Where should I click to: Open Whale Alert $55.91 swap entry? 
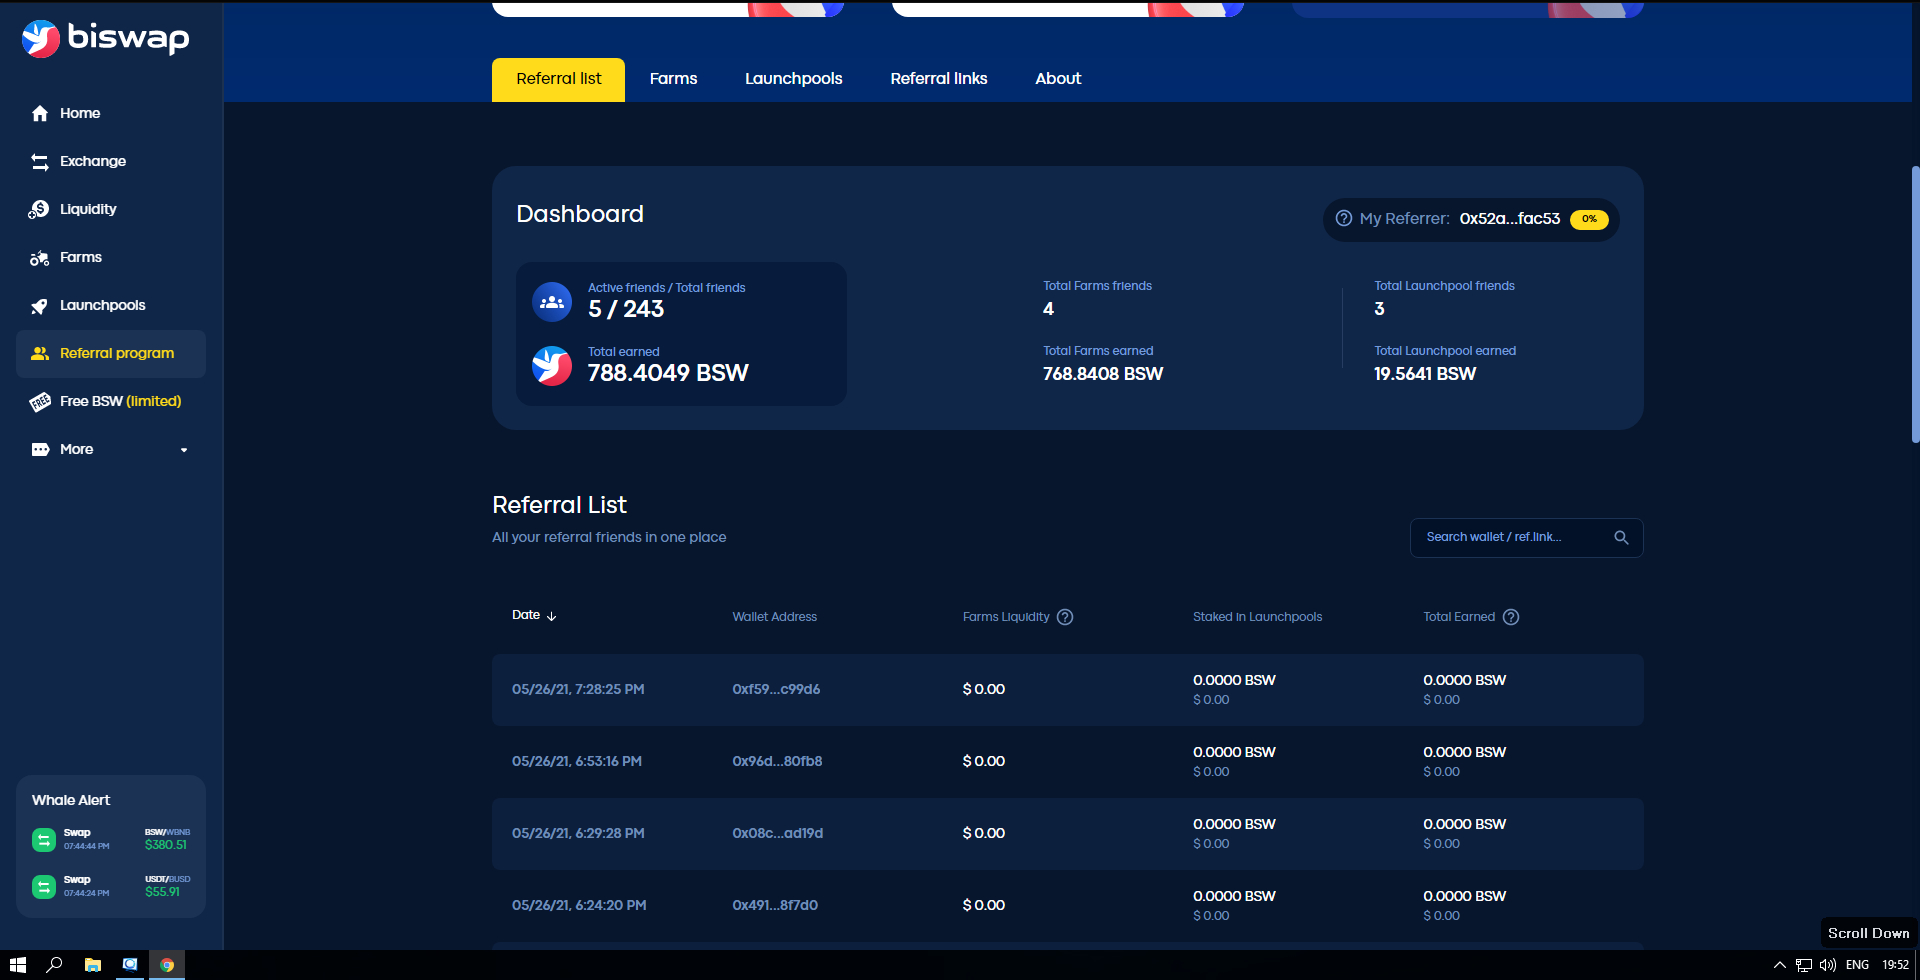pyautogui.click(x=111, y=886)
